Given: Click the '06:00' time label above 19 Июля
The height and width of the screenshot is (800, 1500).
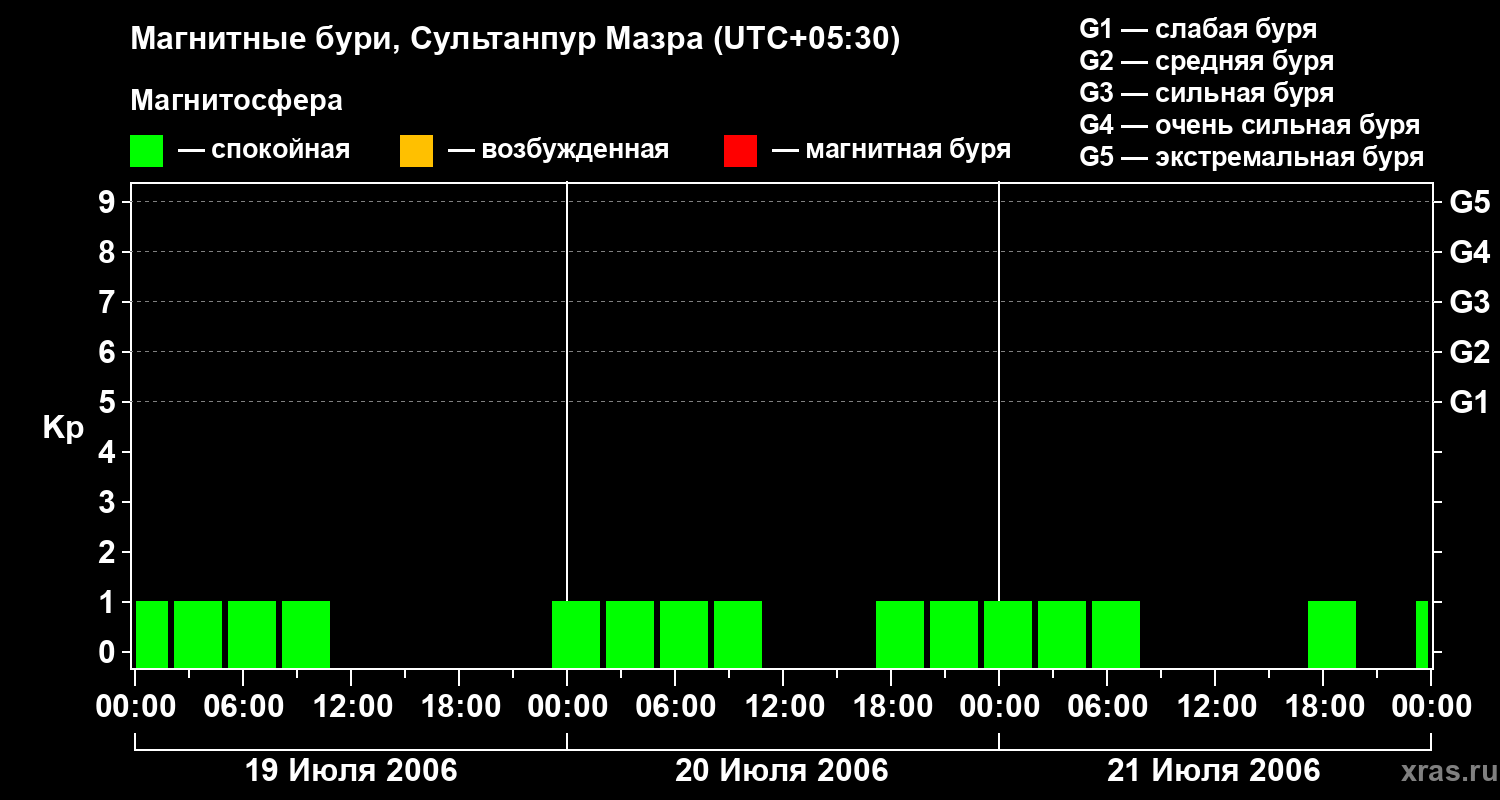Looking at the screenshot, I should 244,707.
